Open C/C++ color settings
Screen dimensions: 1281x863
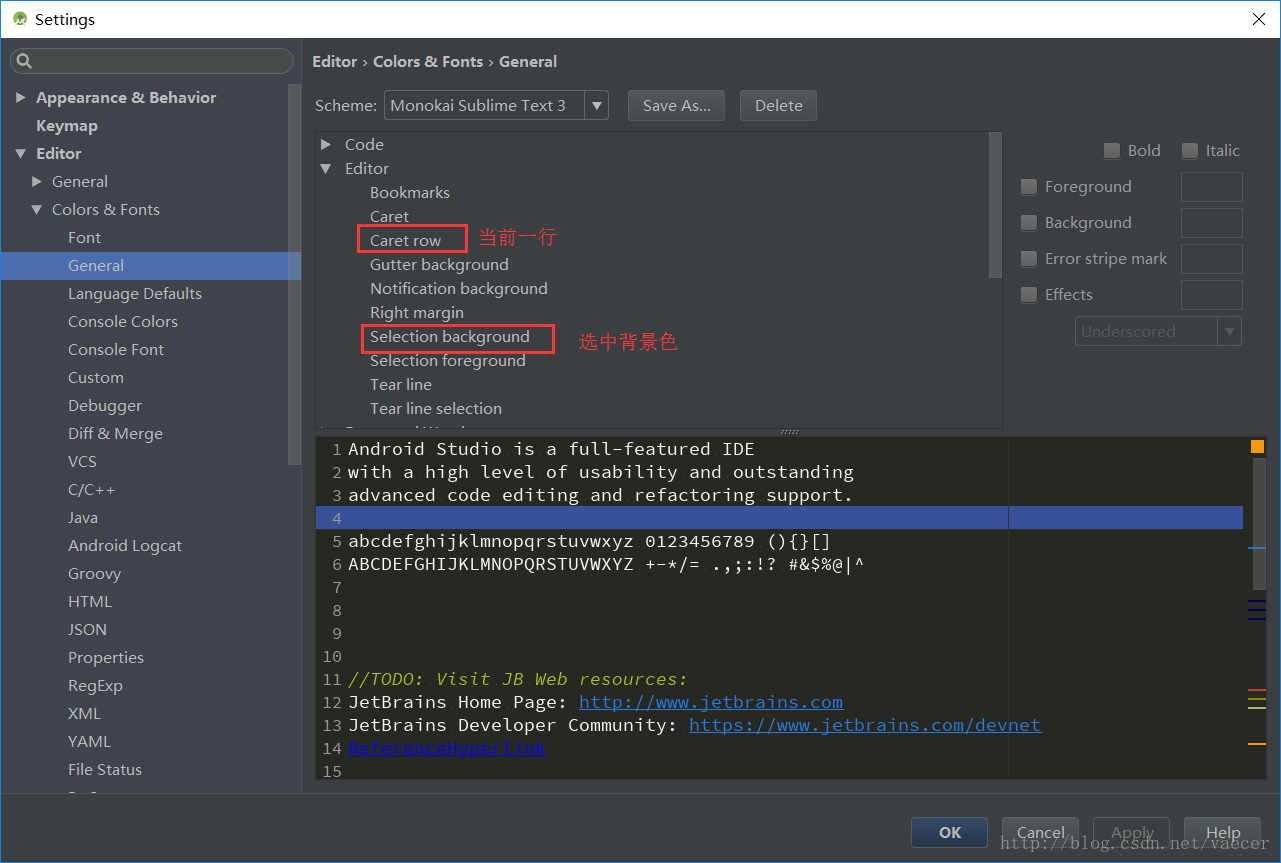[91, 489]
